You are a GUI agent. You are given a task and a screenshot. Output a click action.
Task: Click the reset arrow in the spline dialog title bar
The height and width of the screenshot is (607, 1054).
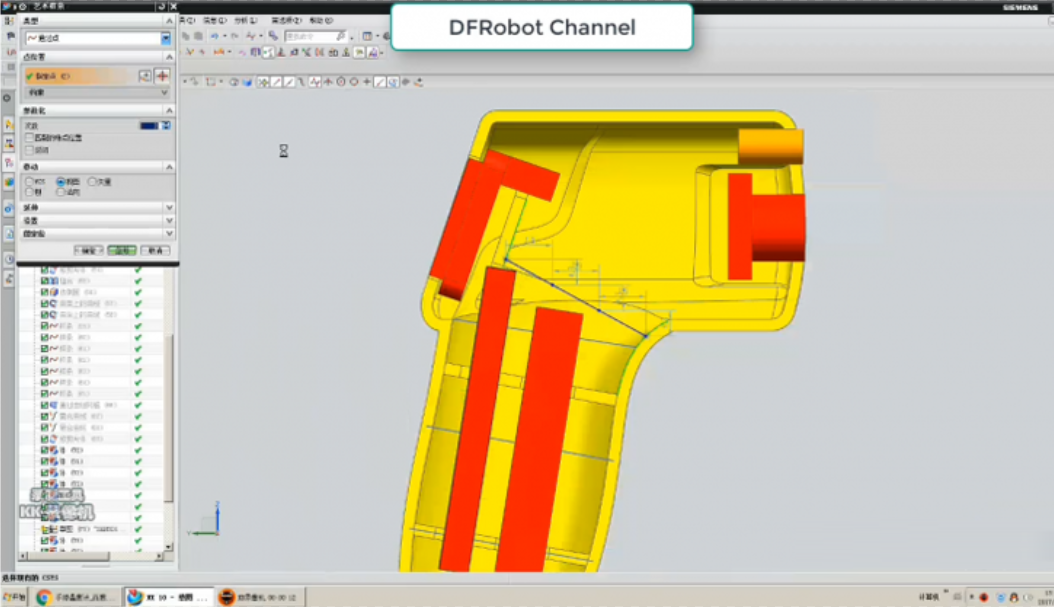click(161, 6)
